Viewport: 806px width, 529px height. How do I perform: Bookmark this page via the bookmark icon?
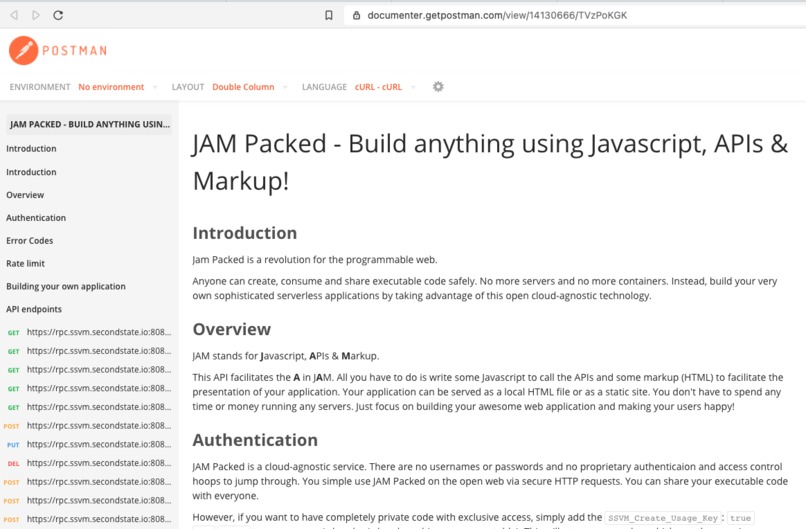point(329,15)
